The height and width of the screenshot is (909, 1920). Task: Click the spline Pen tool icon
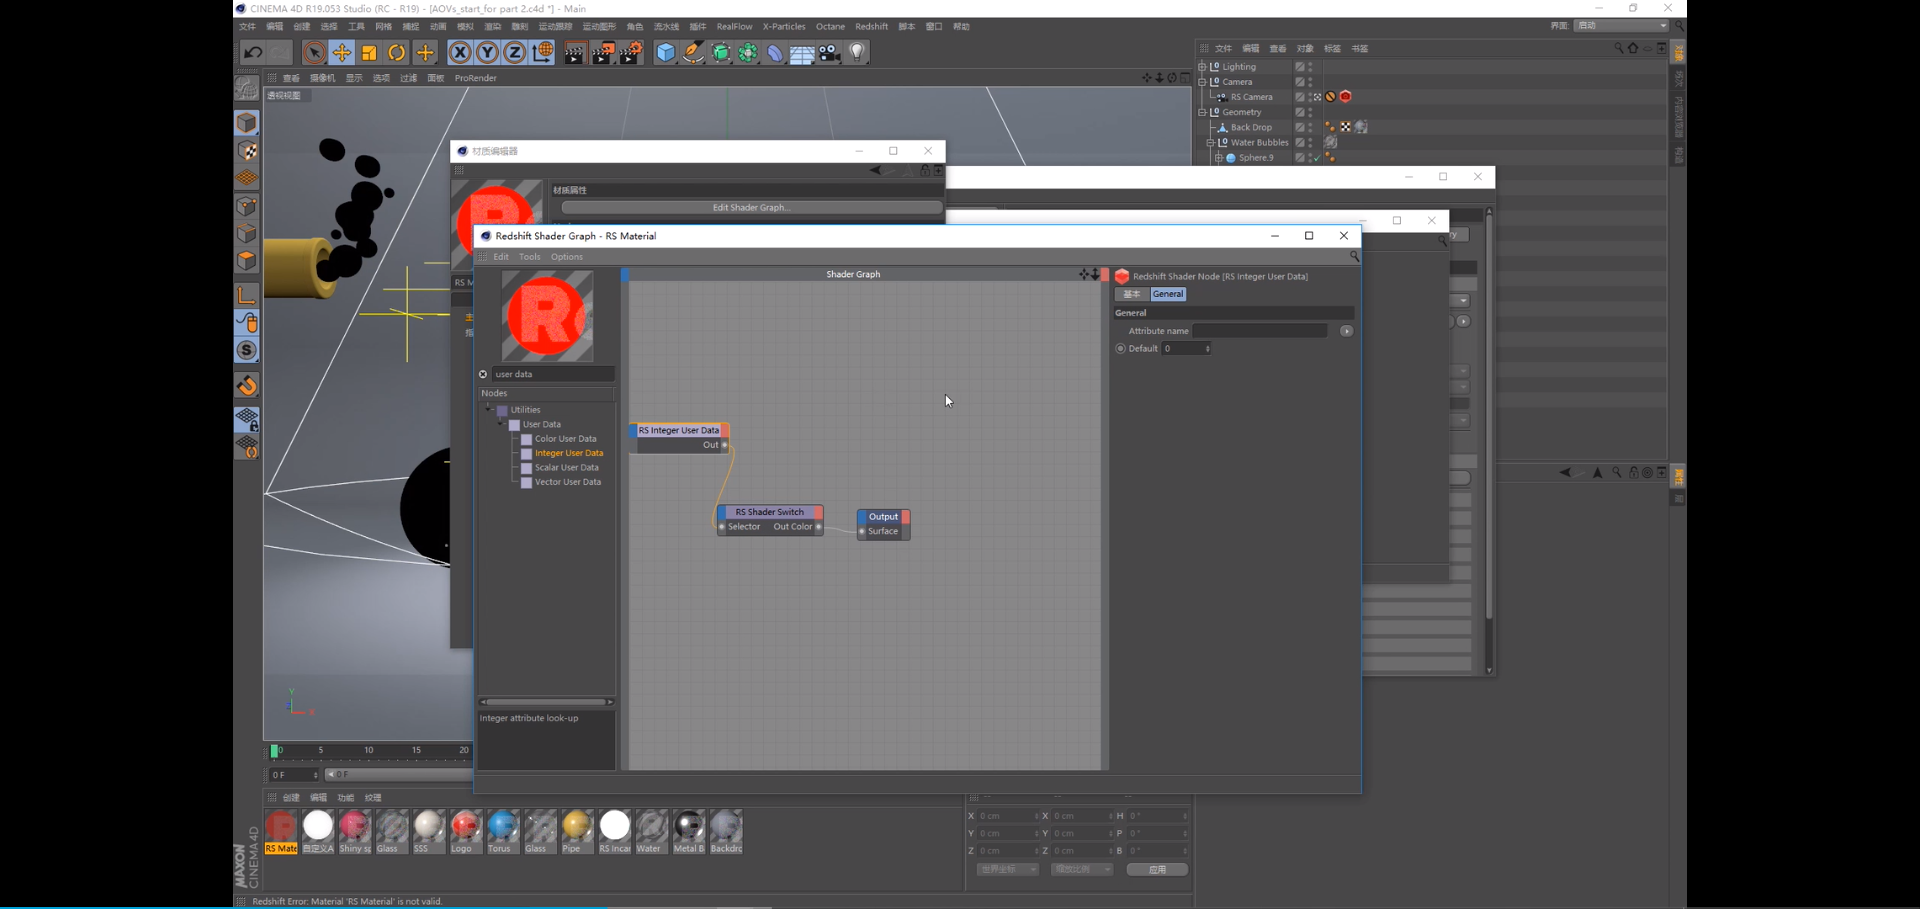pos(693,53)
